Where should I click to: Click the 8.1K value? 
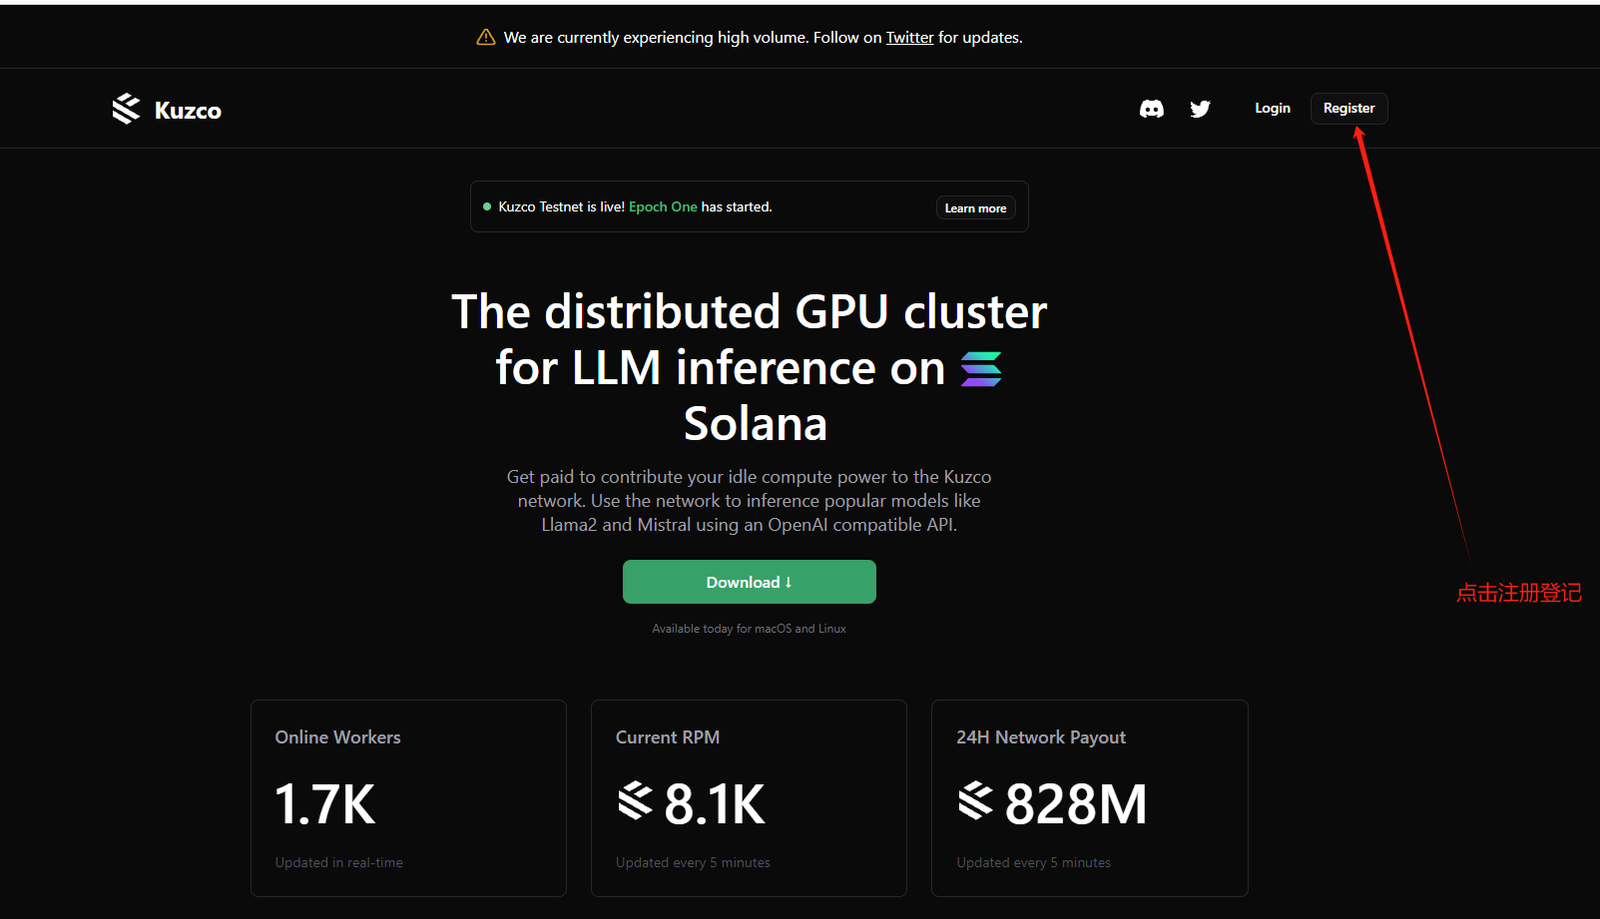click(x=715, y=804)
